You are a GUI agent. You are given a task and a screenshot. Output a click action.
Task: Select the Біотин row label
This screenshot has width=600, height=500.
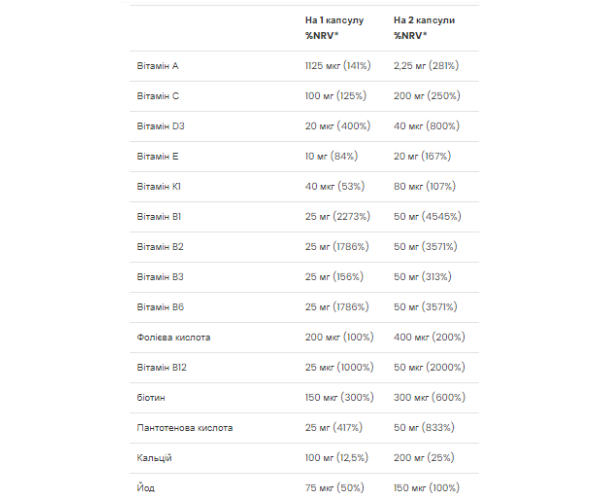click(x=151, y=397)
